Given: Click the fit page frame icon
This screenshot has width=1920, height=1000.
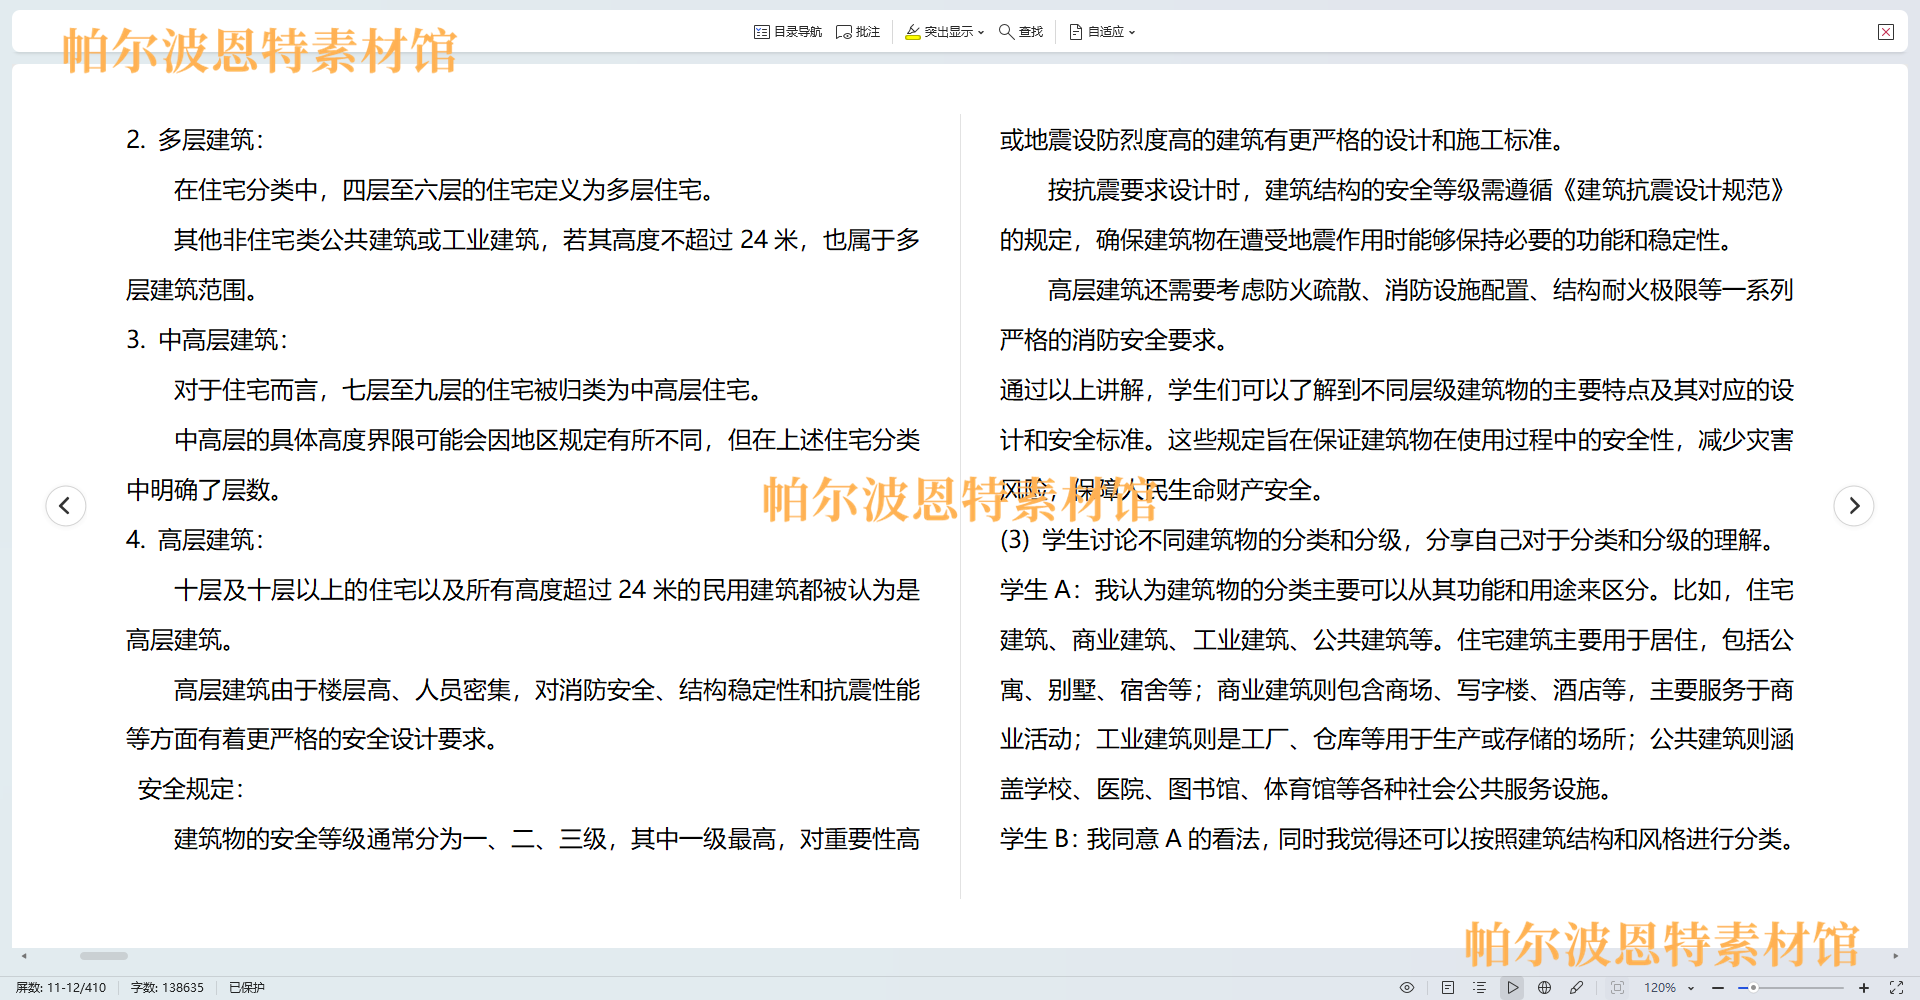Looking at the screenshot, I should pos(1617,987).
